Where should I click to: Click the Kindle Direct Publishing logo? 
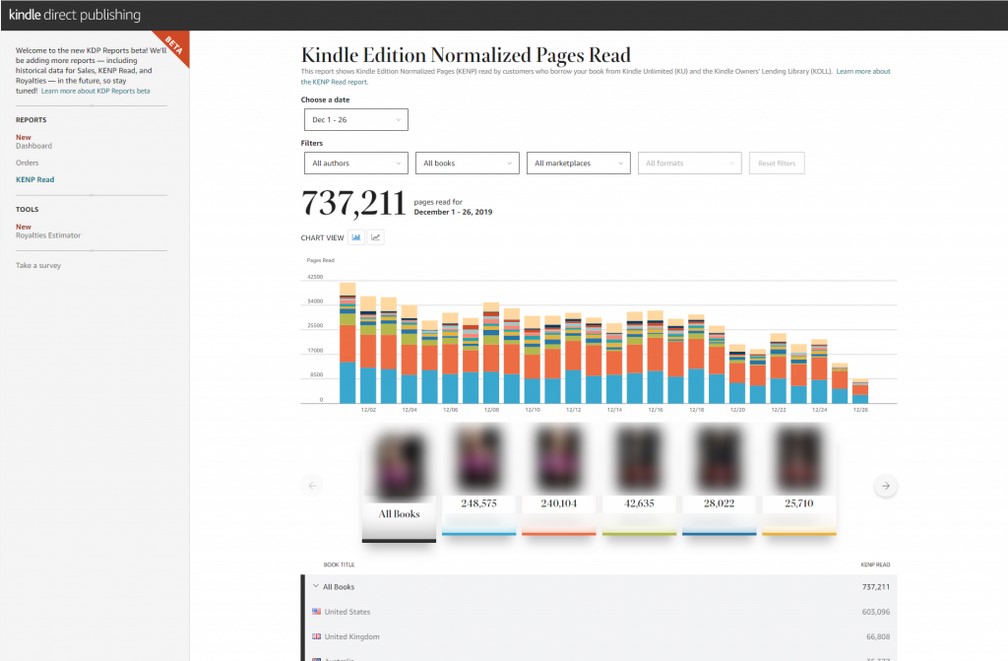pos(75,15)
